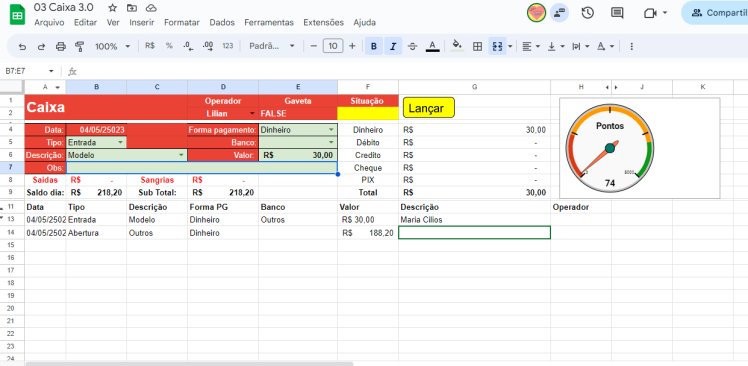748x366 pixels.
Task: Select the paint format roller icon
Action: [x=80, y=46]
